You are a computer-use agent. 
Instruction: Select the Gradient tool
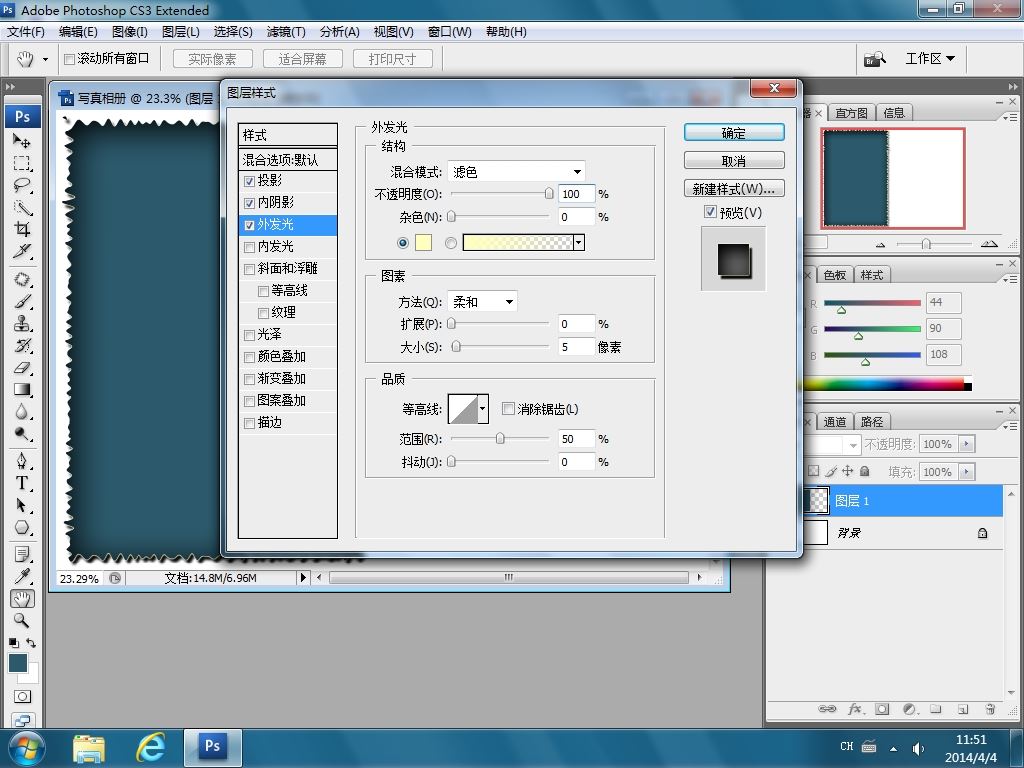click(22, 390)
